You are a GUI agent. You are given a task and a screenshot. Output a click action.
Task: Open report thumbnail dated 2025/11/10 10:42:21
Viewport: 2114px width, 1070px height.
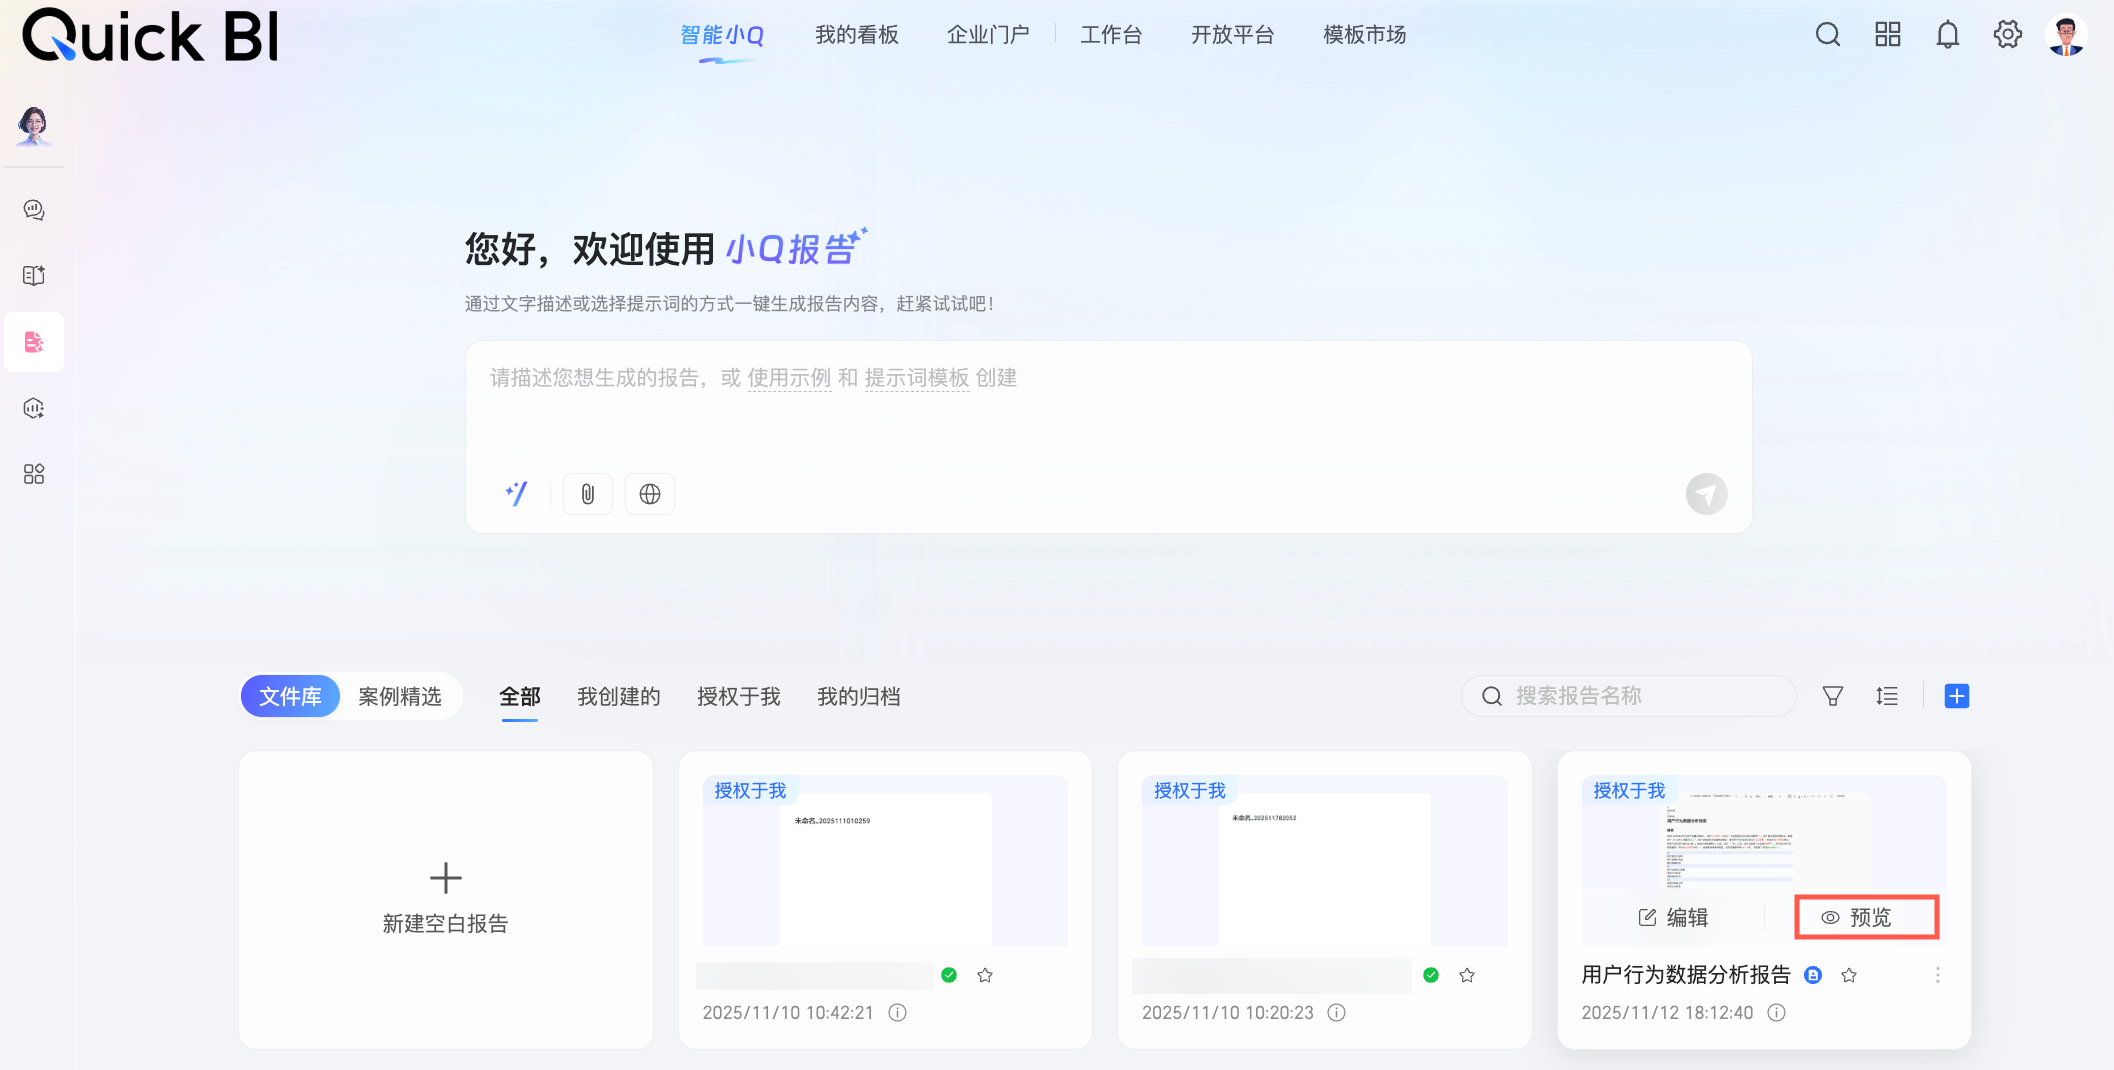click(885, 860)
